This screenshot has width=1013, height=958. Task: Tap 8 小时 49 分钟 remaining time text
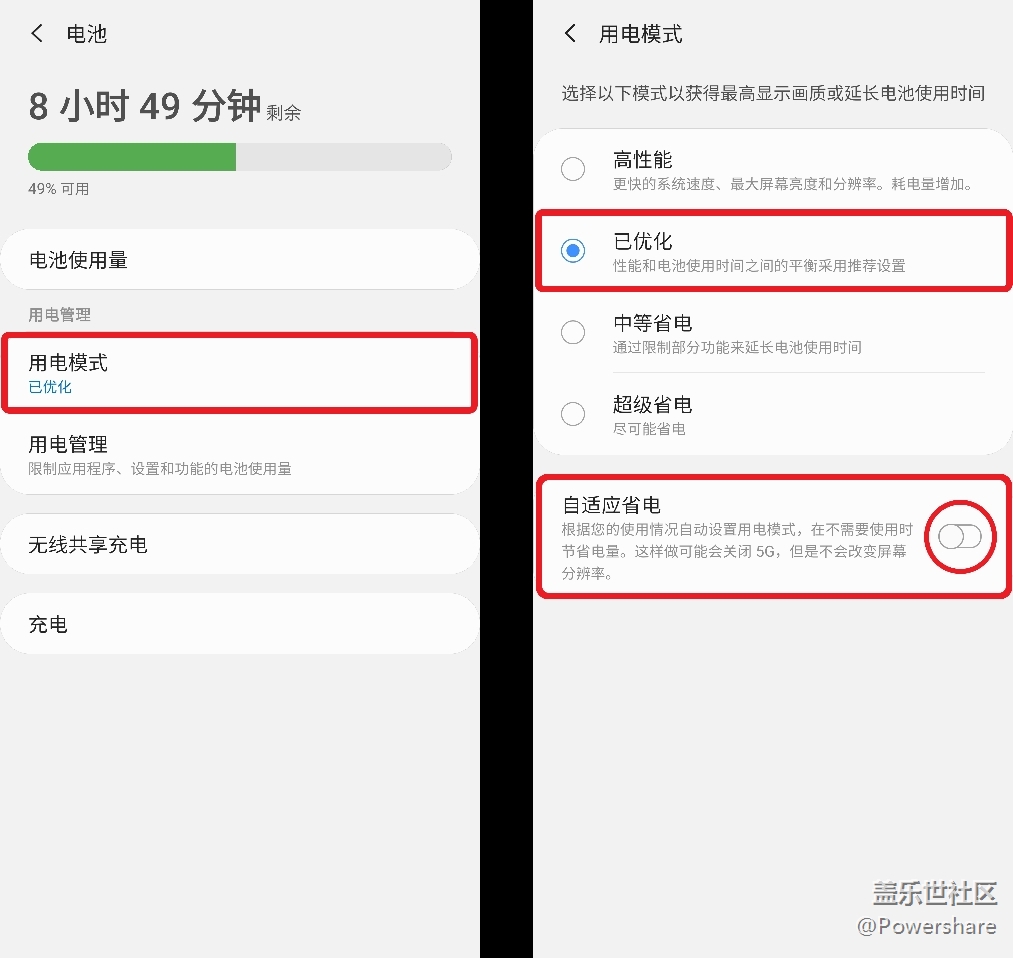coord(145,106)
